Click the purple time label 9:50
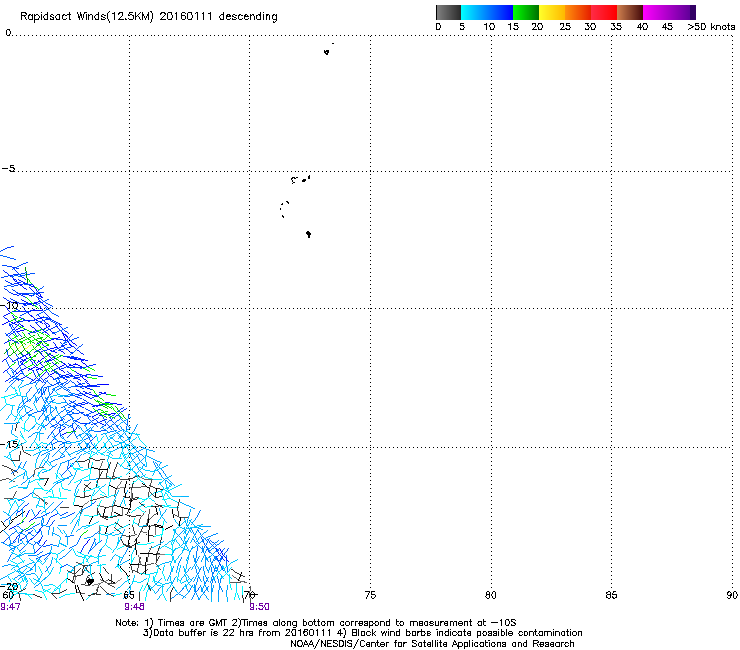Image resolution: width=740 pixels, height=650 pixels. click(260, 607)
